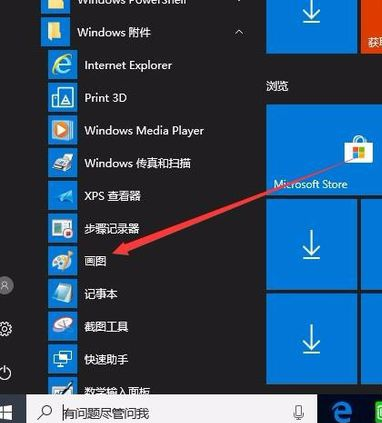Select '截图工具' label
The image size is (382, 423).
tap(106, 326)
